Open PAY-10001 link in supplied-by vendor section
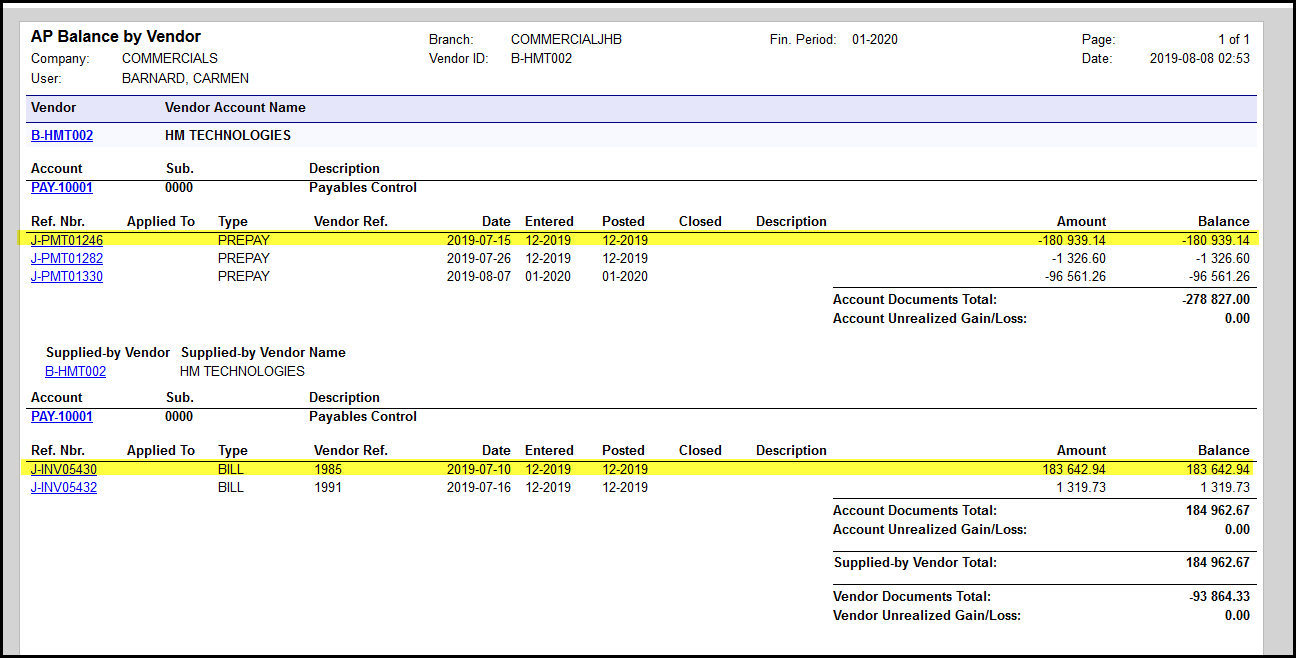The width and height of the screenshot is (1296, 658). click(61, 416)
